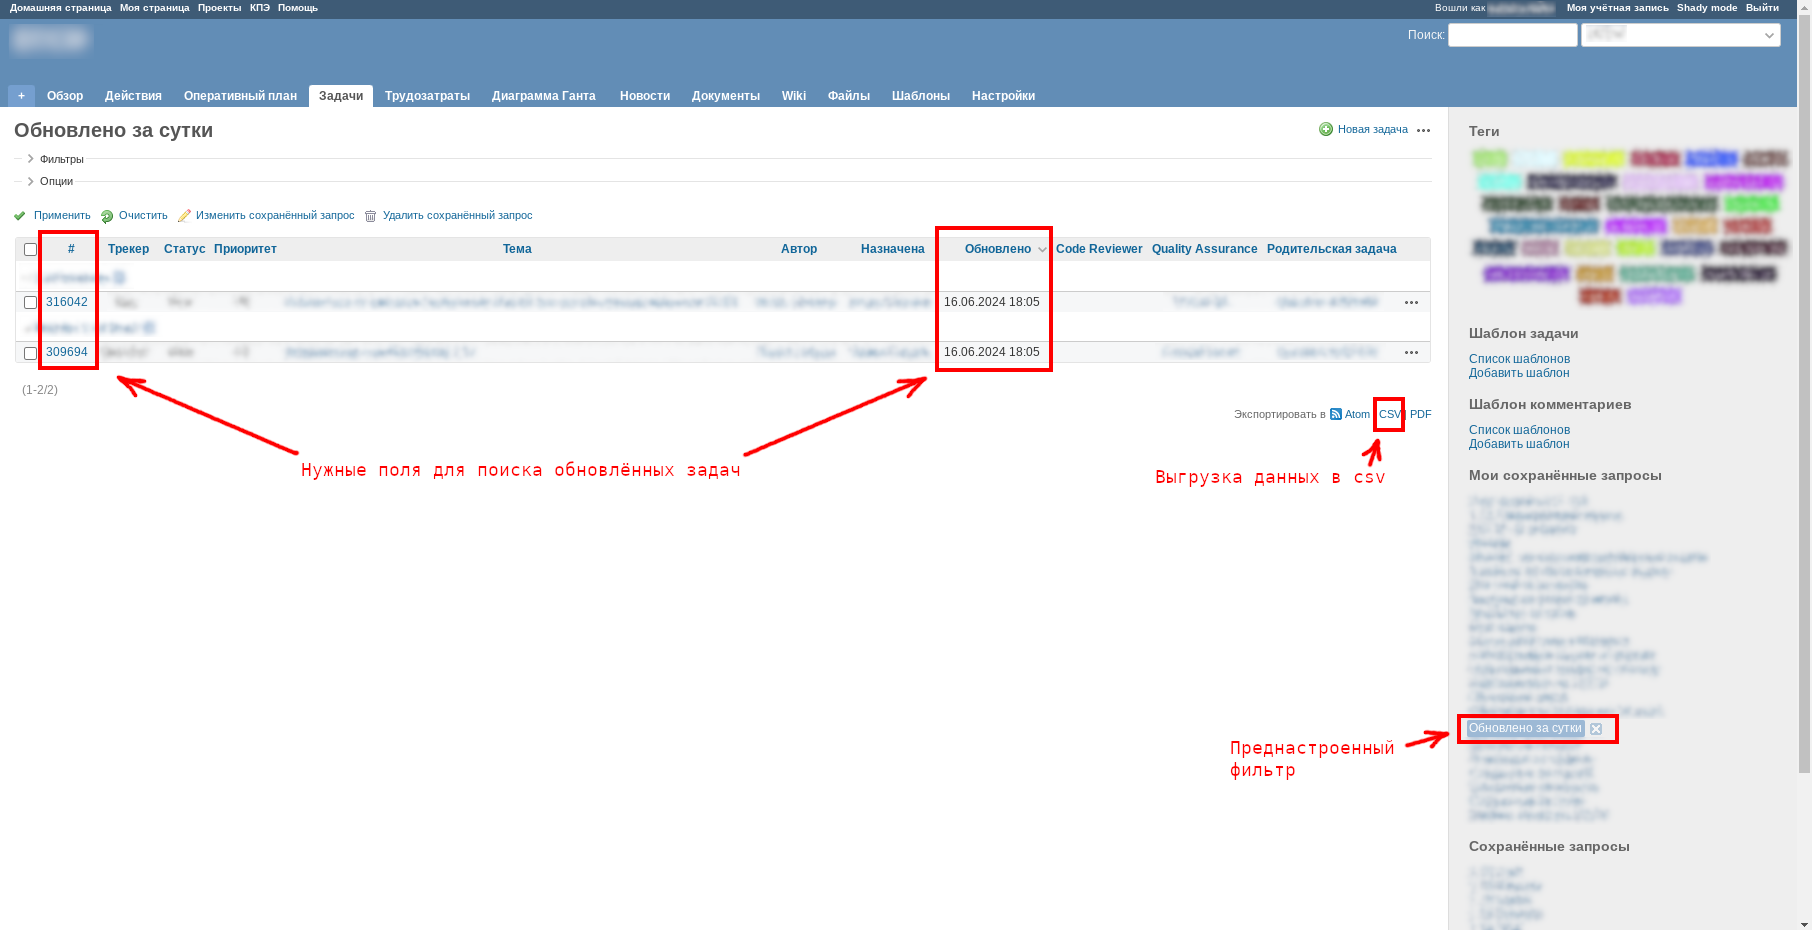Viewport: 1812px width, 930px height.
Task: Apply filters with the green Применить checkmark icon
Action: (x=20, y=215)
